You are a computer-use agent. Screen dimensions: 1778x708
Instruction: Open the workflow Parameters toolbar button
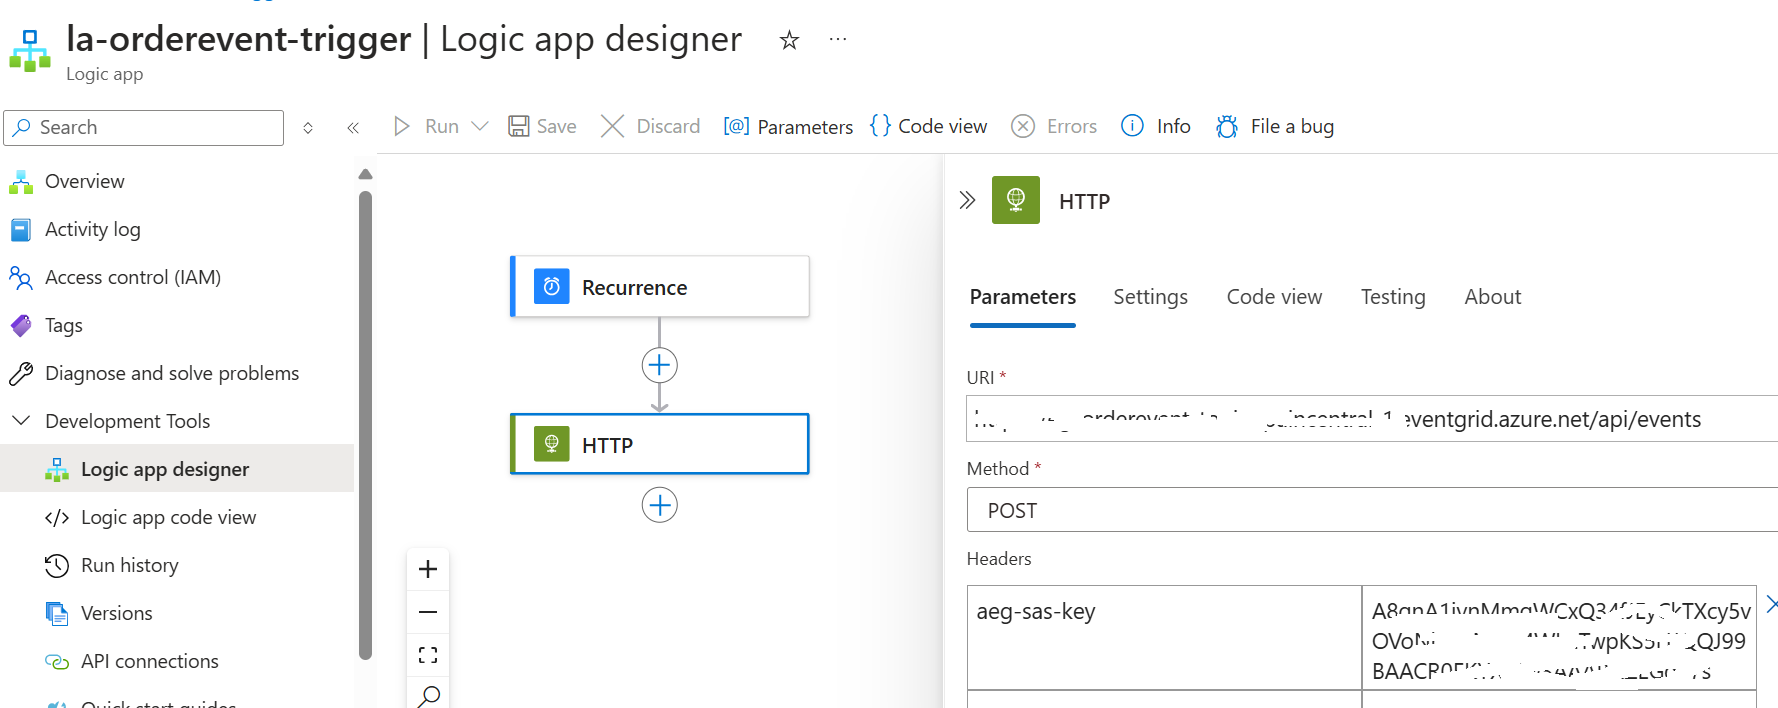click(x=788, y=126)
